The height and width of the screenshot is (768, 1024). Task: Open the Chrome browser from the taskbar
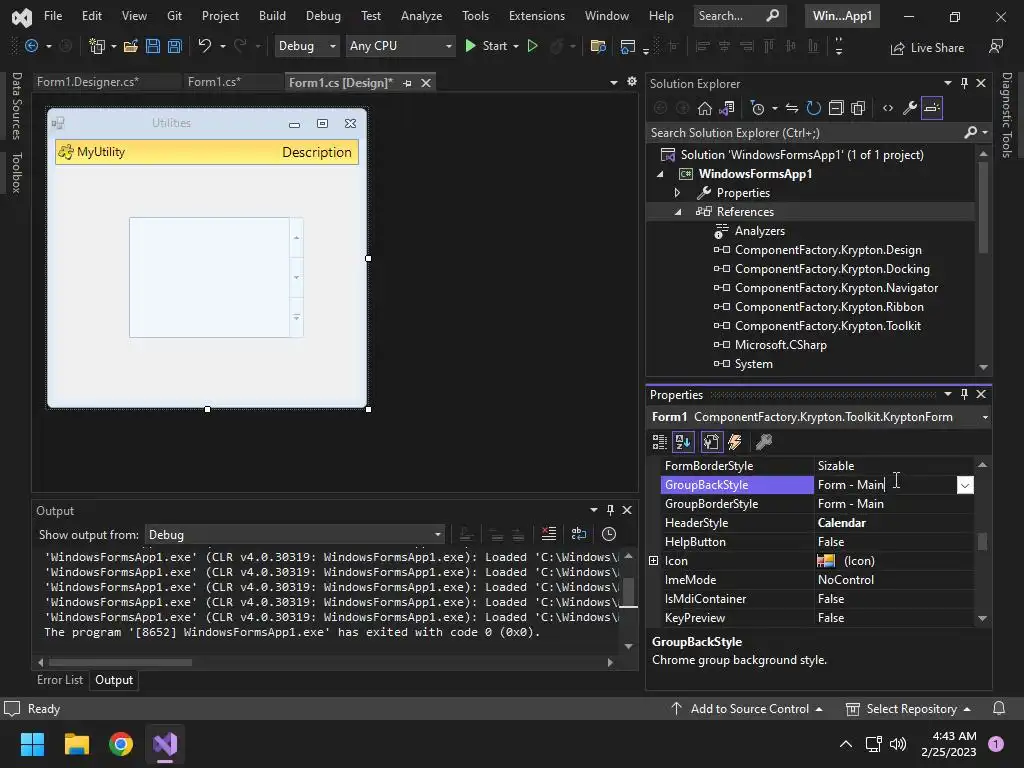click(121, 744)
